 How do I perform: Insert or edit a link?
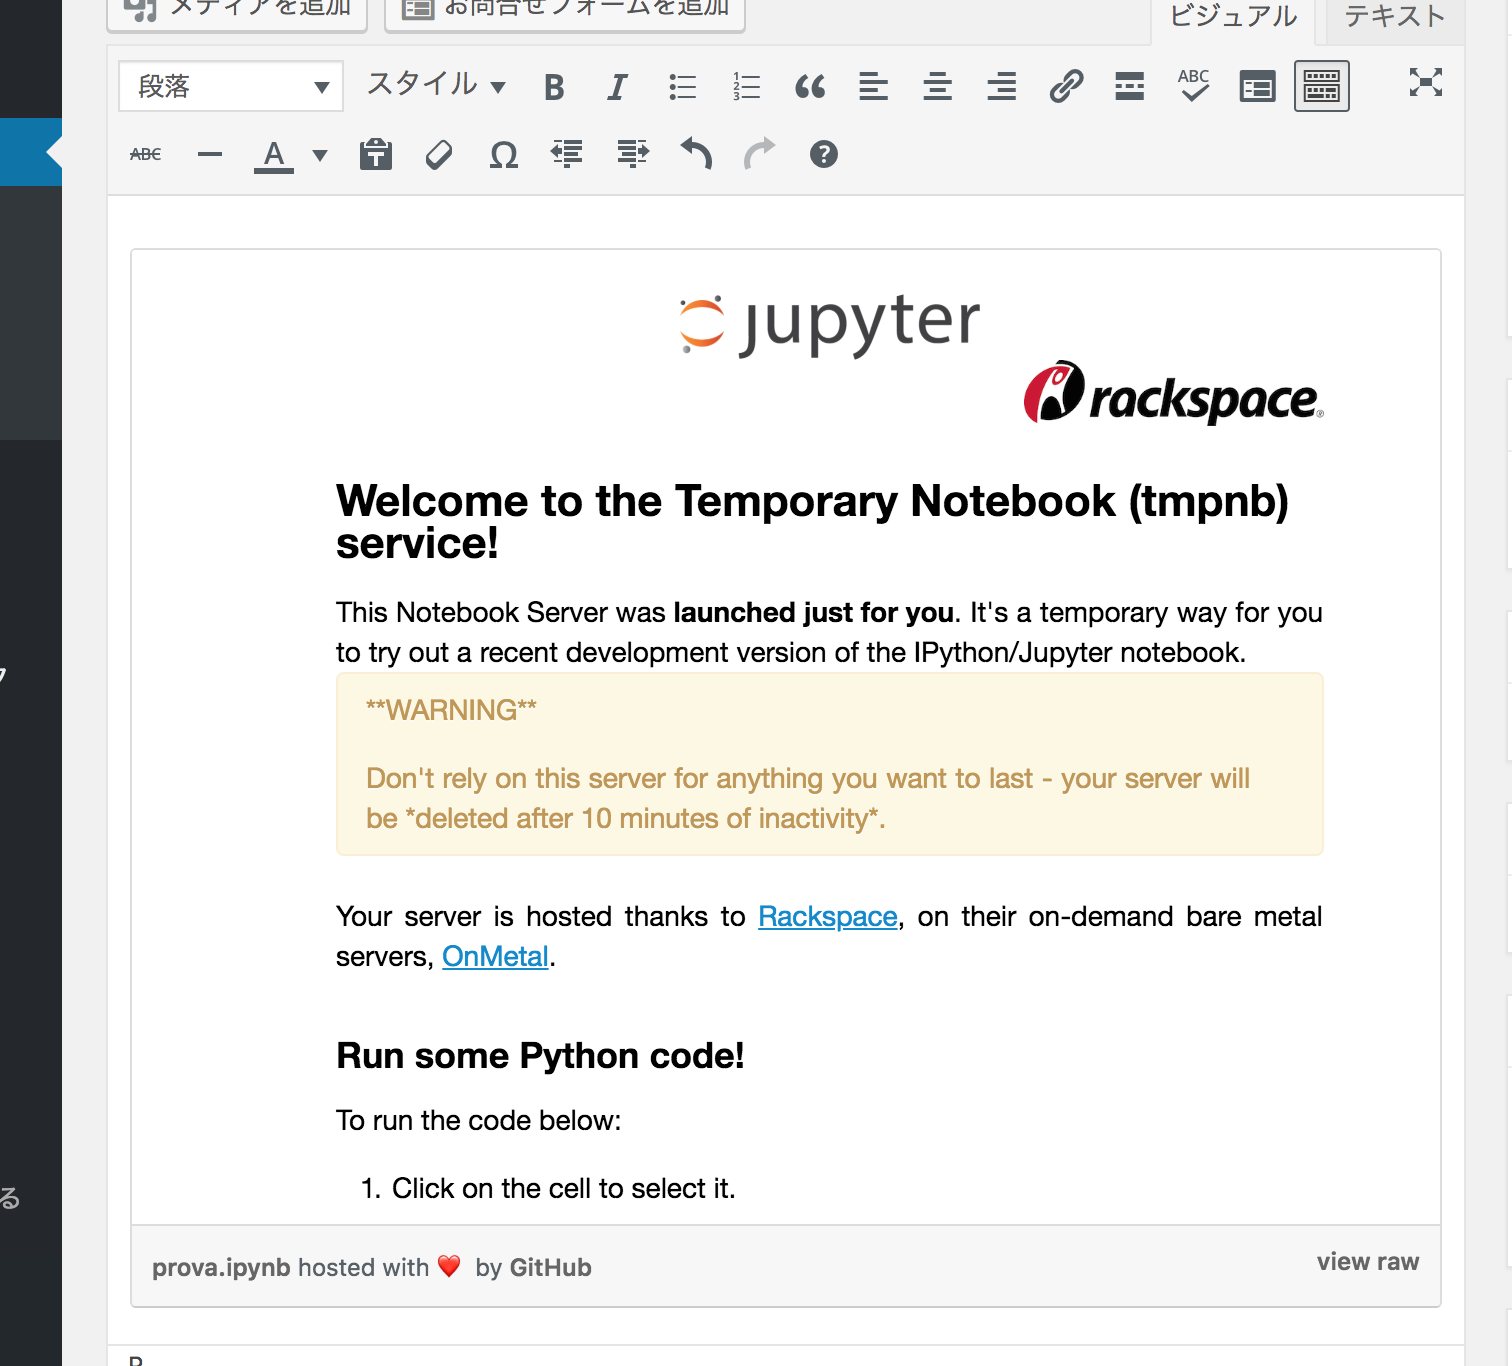1065,86
